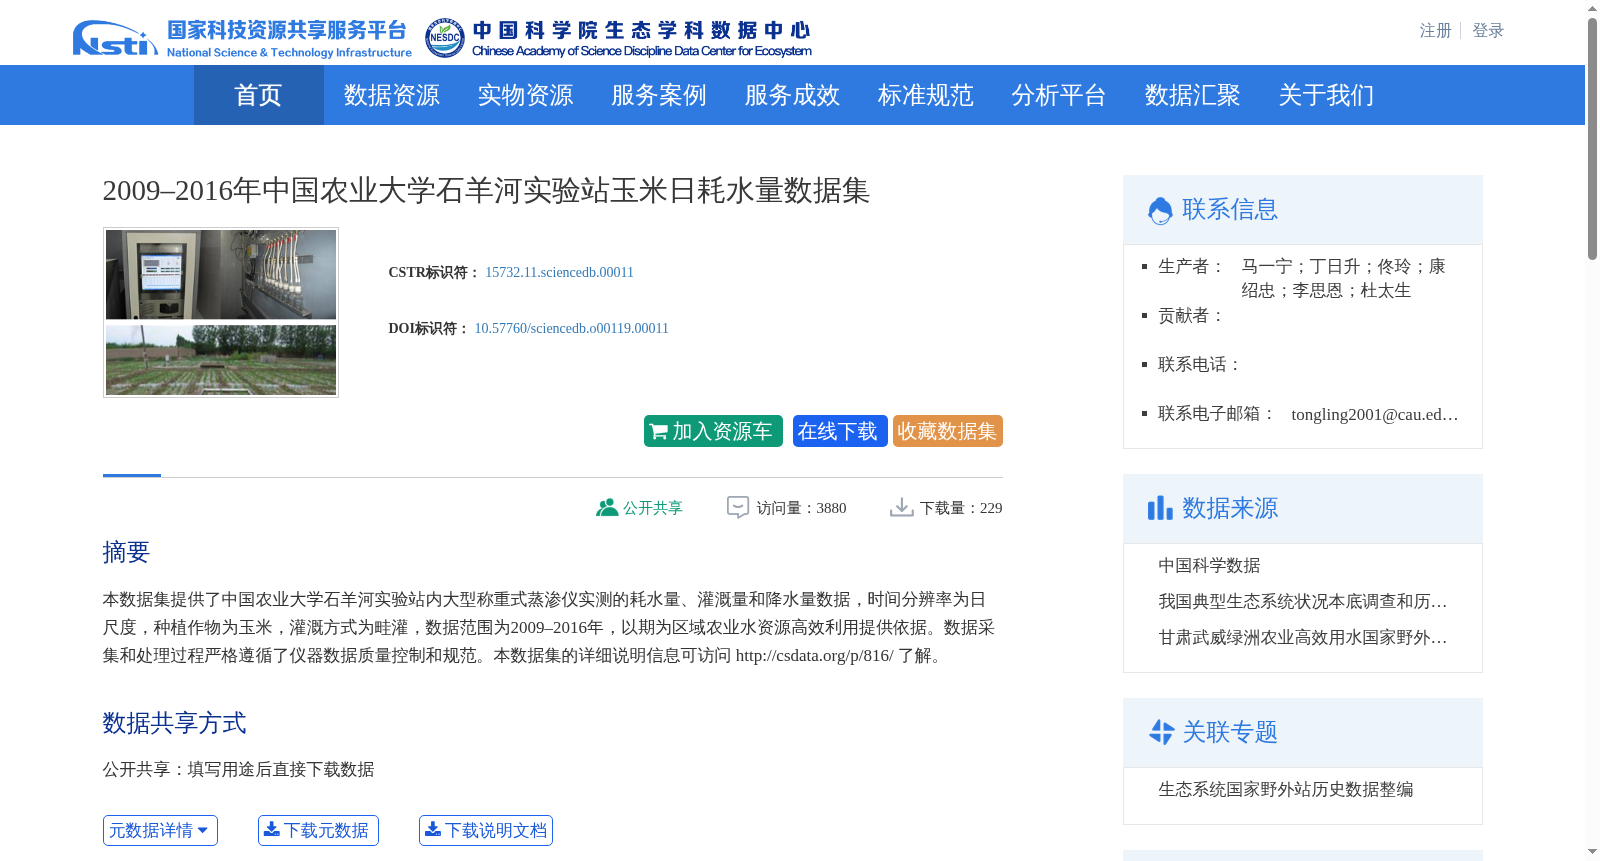Click the contact email tongling2001@cau.ed…
This screenshot has width=1600, height=861.
click(1375, 414)
